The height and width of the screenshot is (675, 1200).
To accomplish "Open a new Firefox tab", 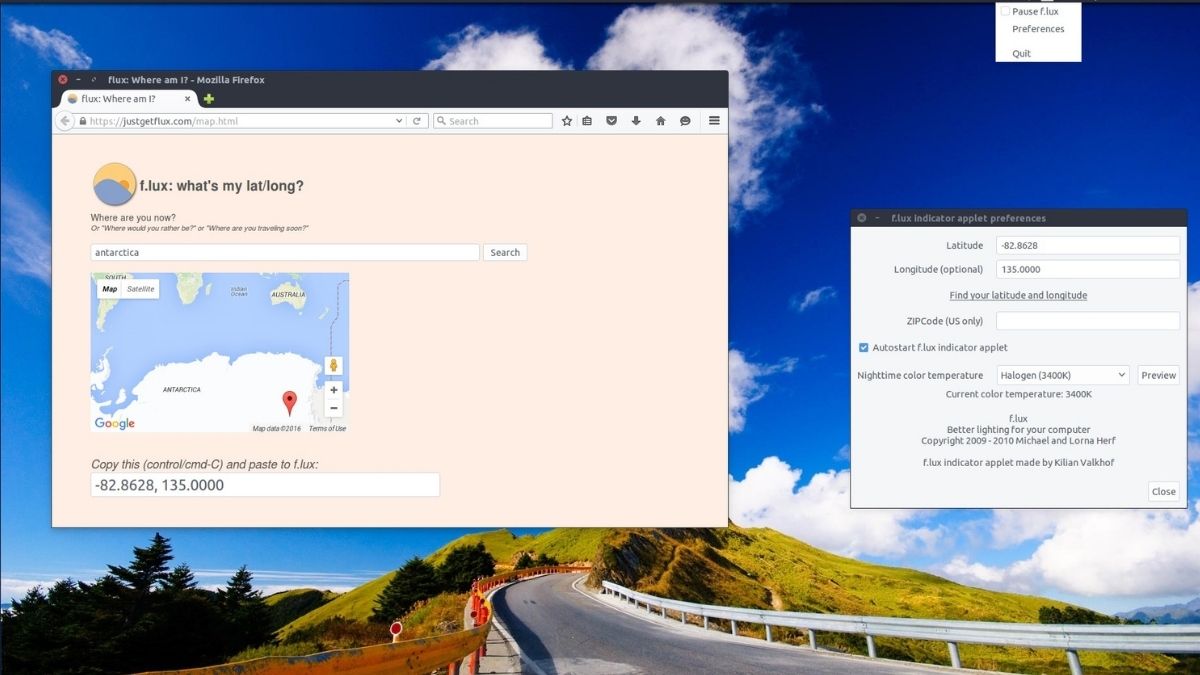I will [209, 99].
